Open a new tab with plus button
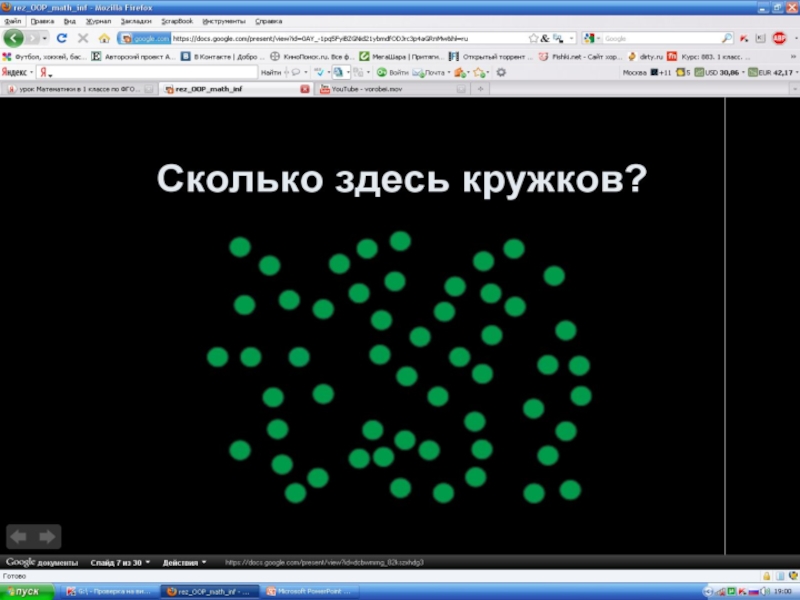This screenshot has height=600, width=800. pos(480,89)
